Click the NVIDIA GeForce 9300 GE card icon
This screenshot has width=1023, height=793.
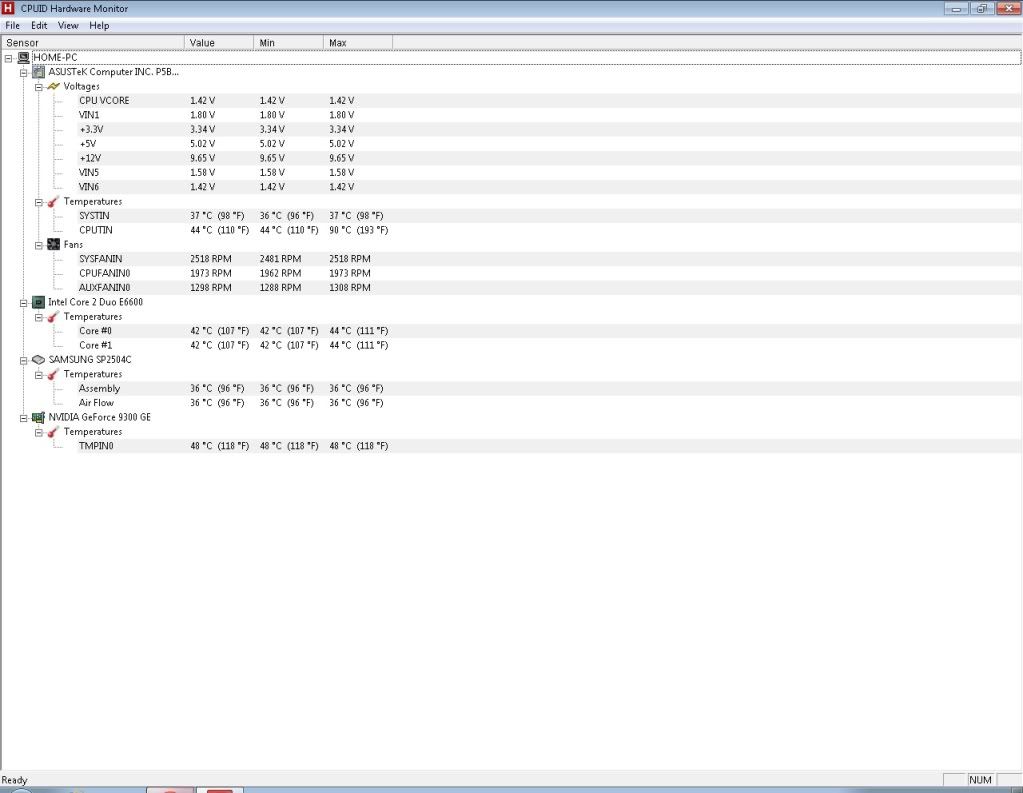pos(39,417)
